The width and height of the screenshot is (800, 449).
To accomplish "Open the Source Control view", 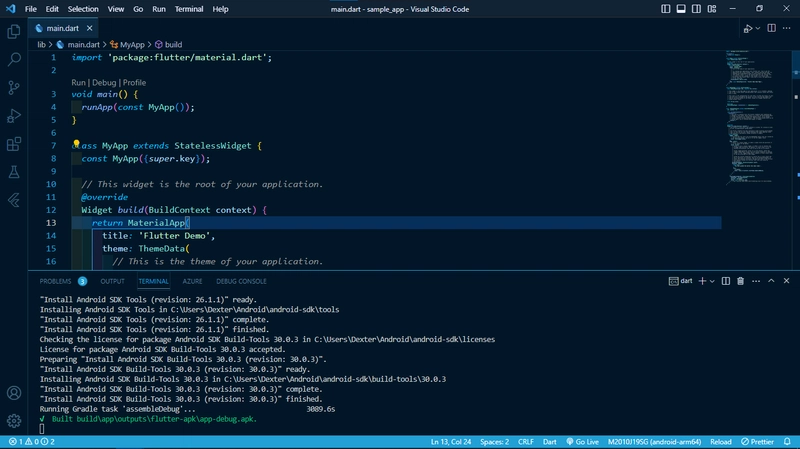I will click(x=14, y=88).
